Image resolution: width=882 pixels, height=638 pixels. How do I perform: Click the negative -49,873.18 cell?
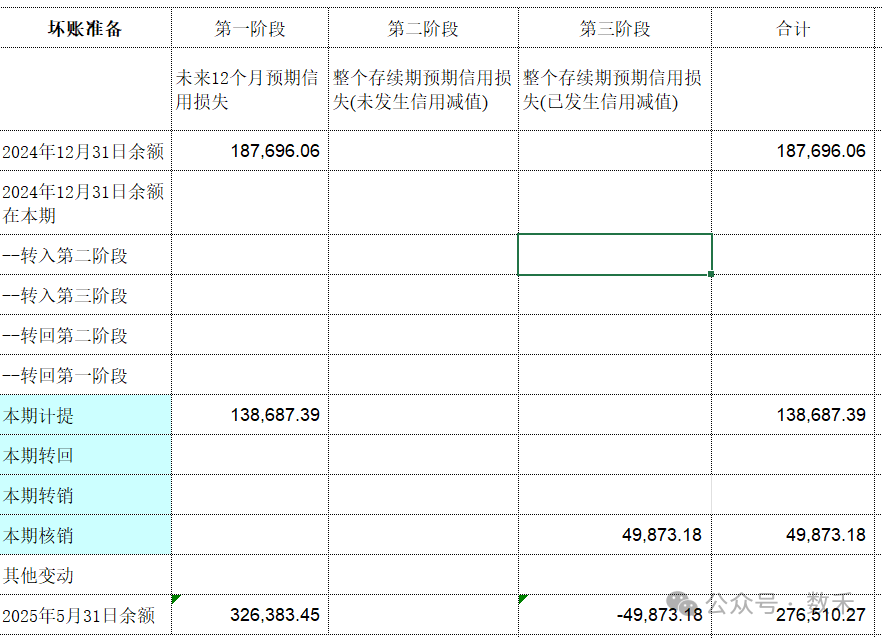pos(615,614)
